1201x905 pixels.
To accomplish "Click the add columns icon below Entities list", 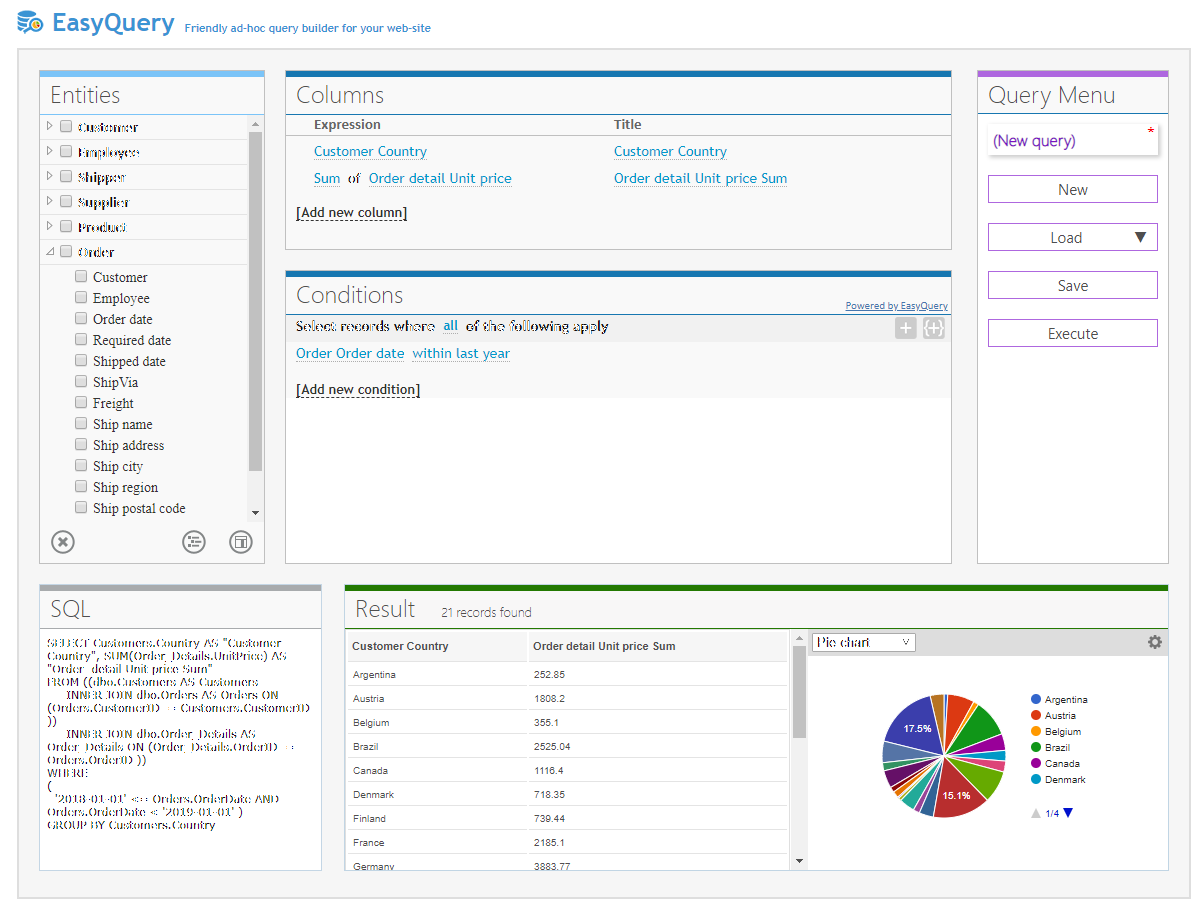I will (241, 542).
